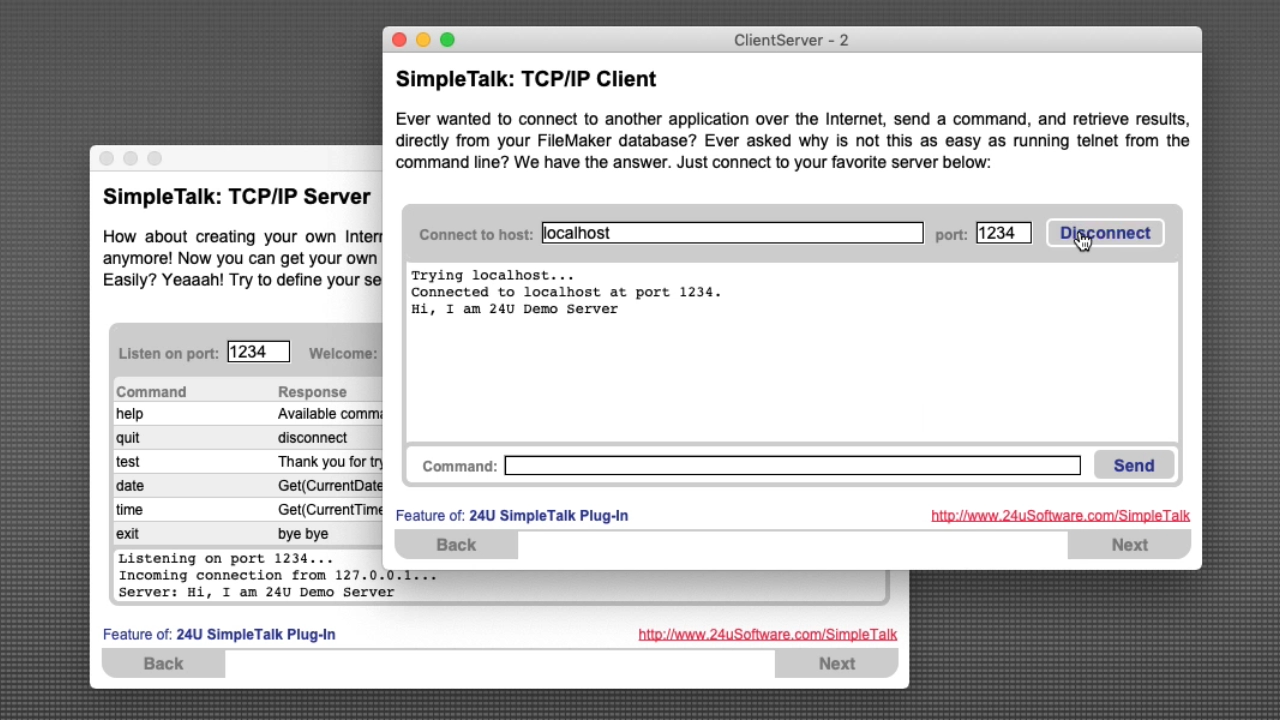This screenshot has width=1280, height=720.
Task: Select the help command row
Action: coord(200,413)
